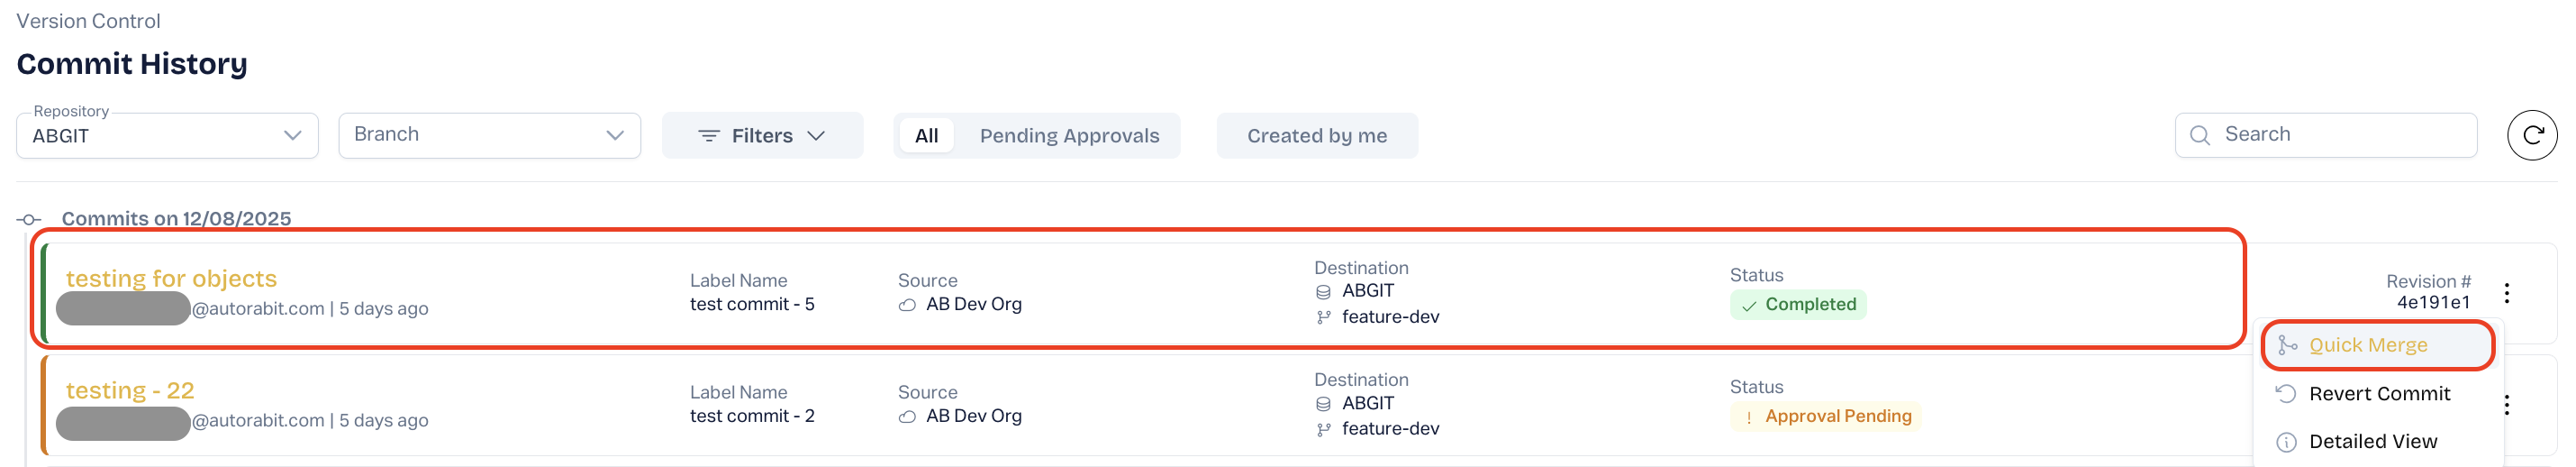Screen dimensions: 2576x467
Task: Select Detailed View menu entry
Action: tap(2372, 442)
